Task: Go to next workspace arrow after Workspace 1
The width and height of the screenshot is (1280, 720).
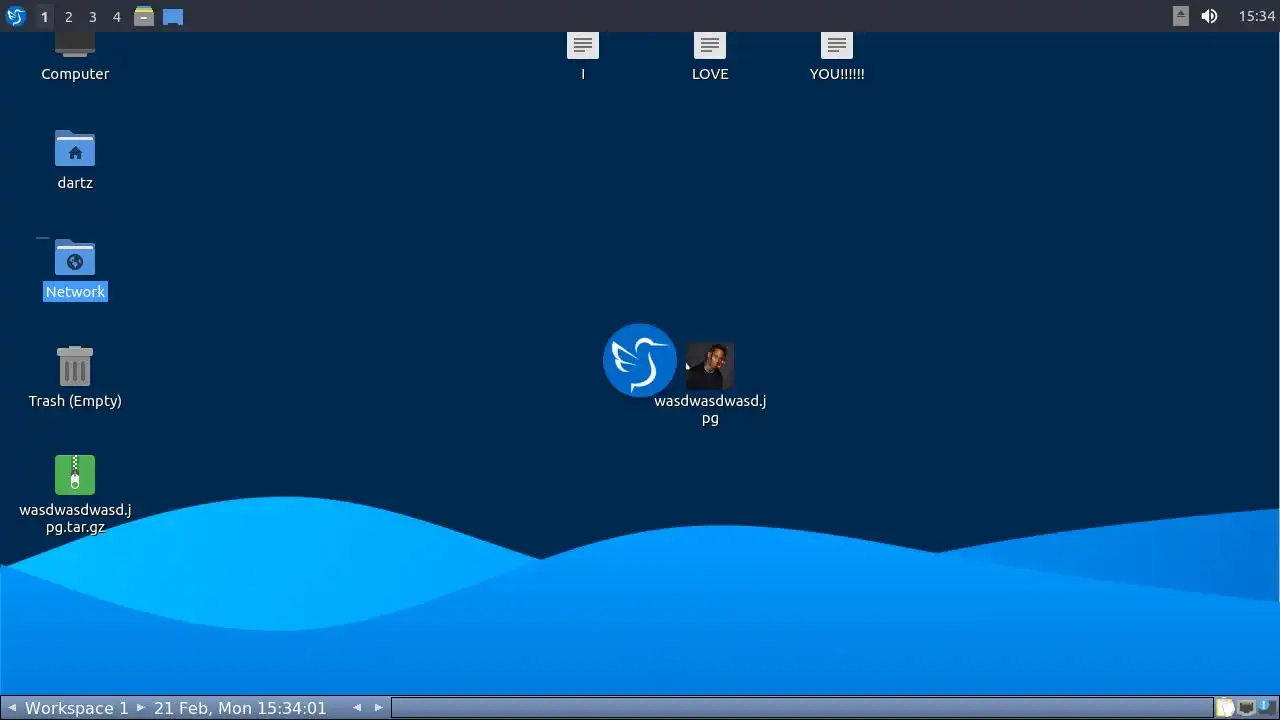Action: pyautogui.click(x=140, y=708)
